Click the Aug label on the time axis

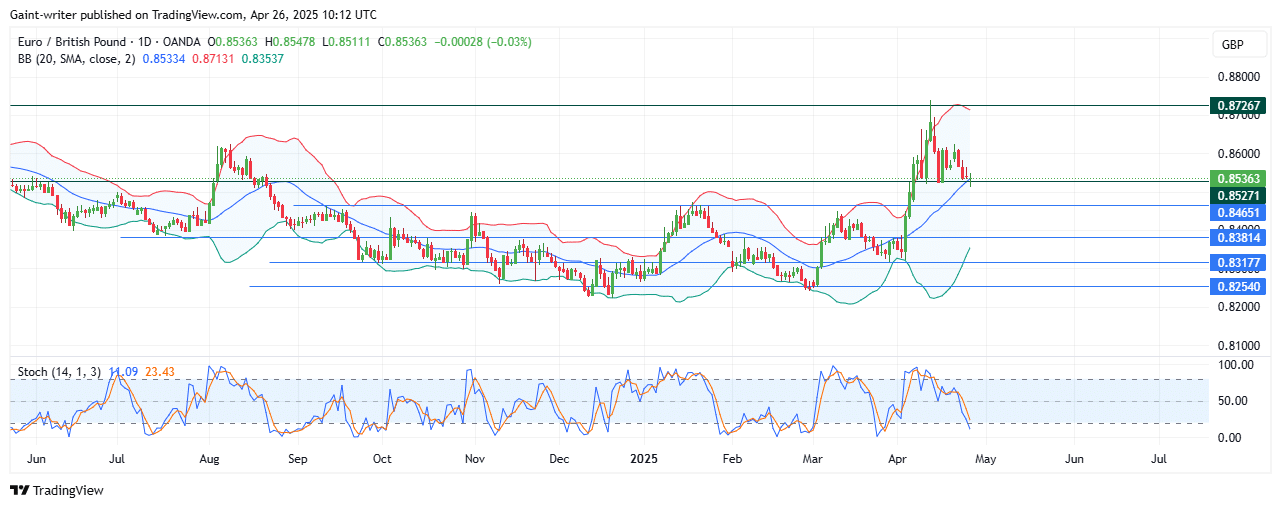point(208,459)
